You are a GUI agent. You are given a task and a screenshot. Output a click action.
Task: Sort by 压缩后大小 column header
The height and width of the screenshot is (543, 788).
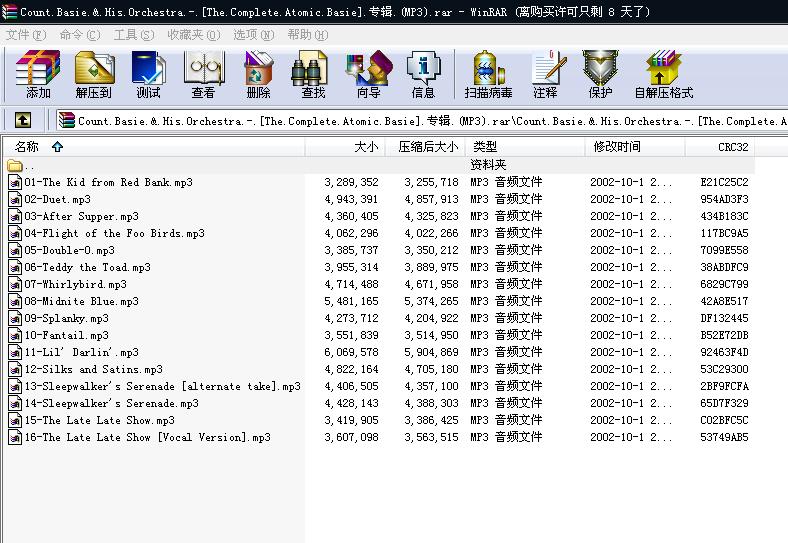425,147
